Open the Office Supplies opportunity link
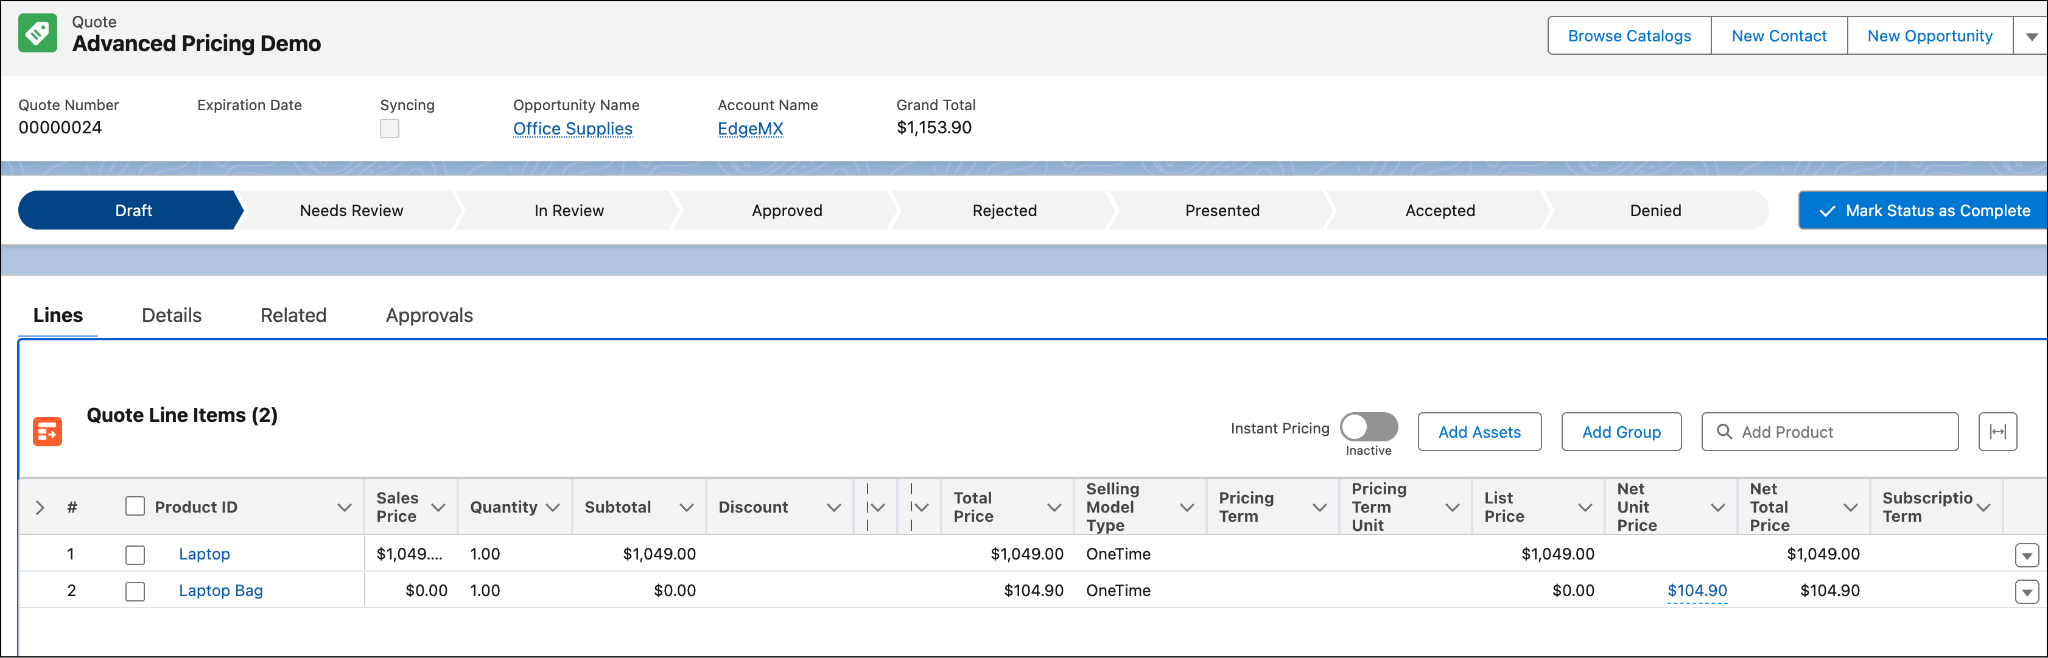Viewport: 2048px width, 658px height. tap(573, 129)
